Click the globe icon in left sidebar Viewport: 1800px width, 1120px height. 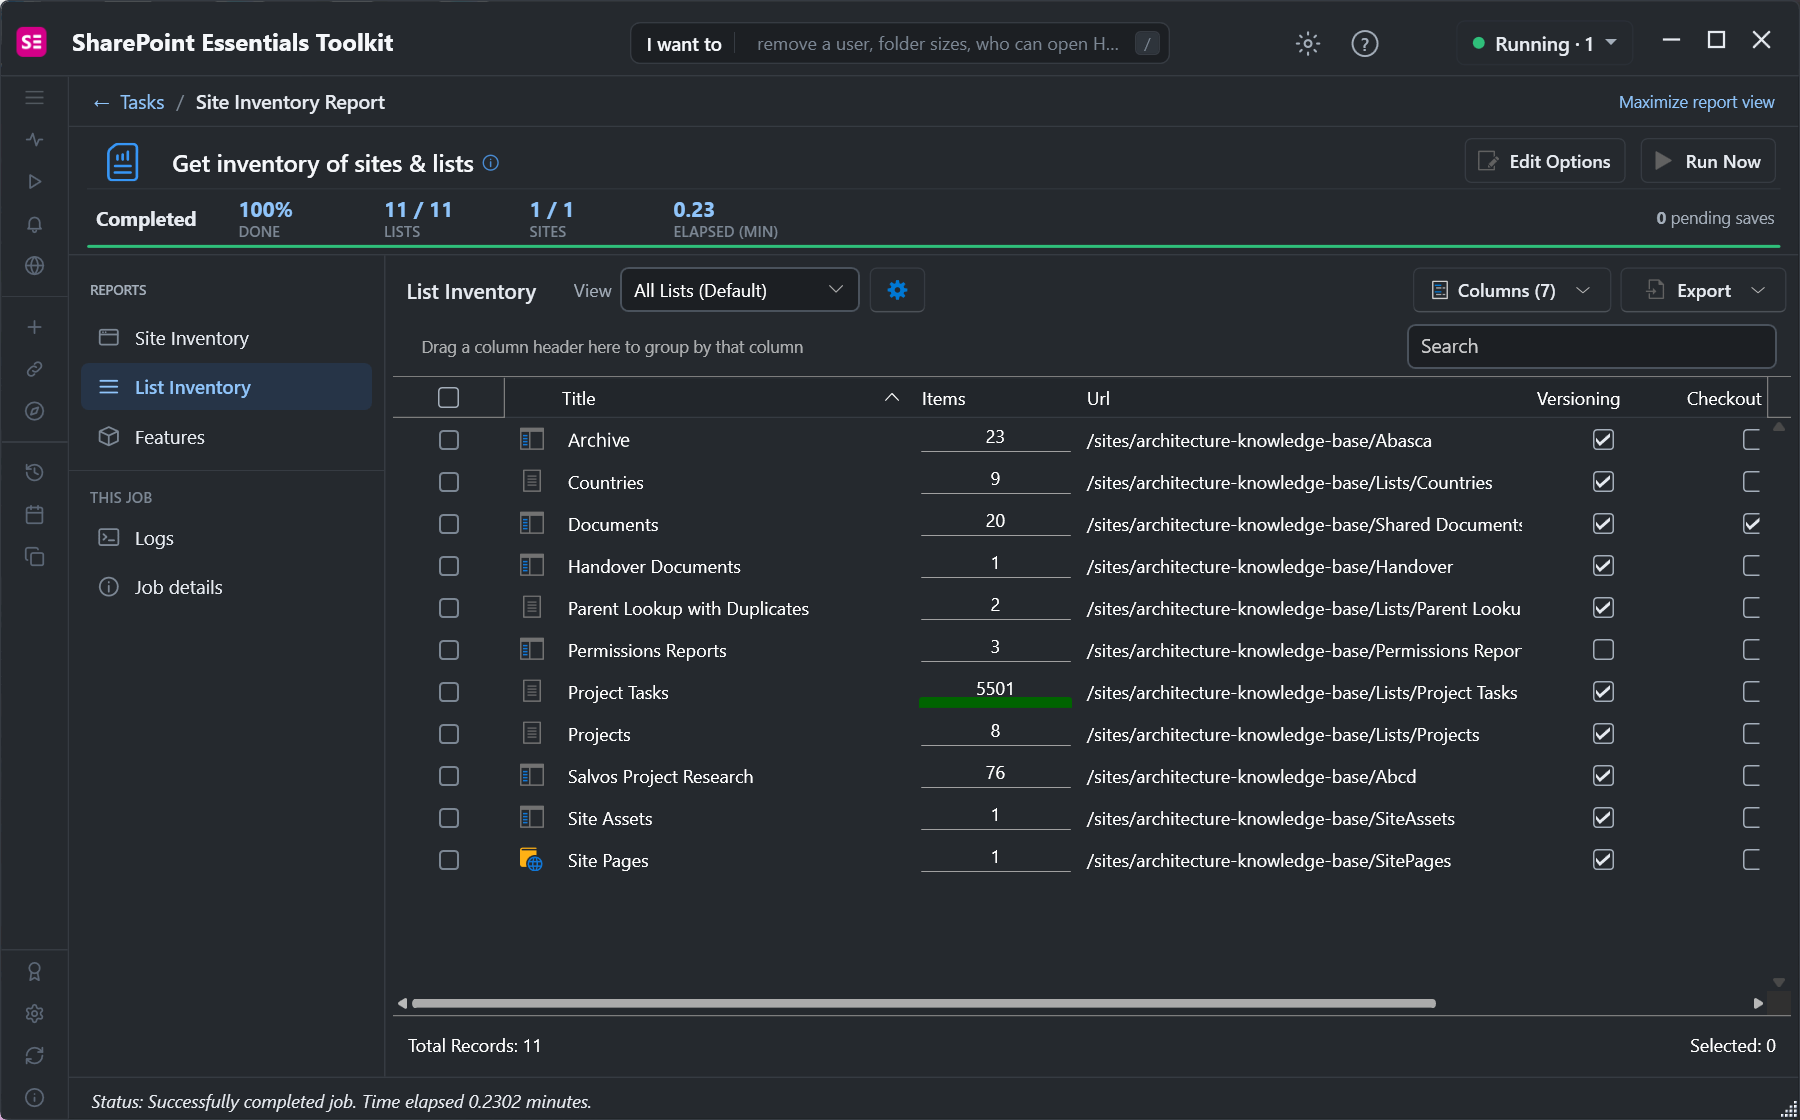pyautogui.click(x=34, y=266)
